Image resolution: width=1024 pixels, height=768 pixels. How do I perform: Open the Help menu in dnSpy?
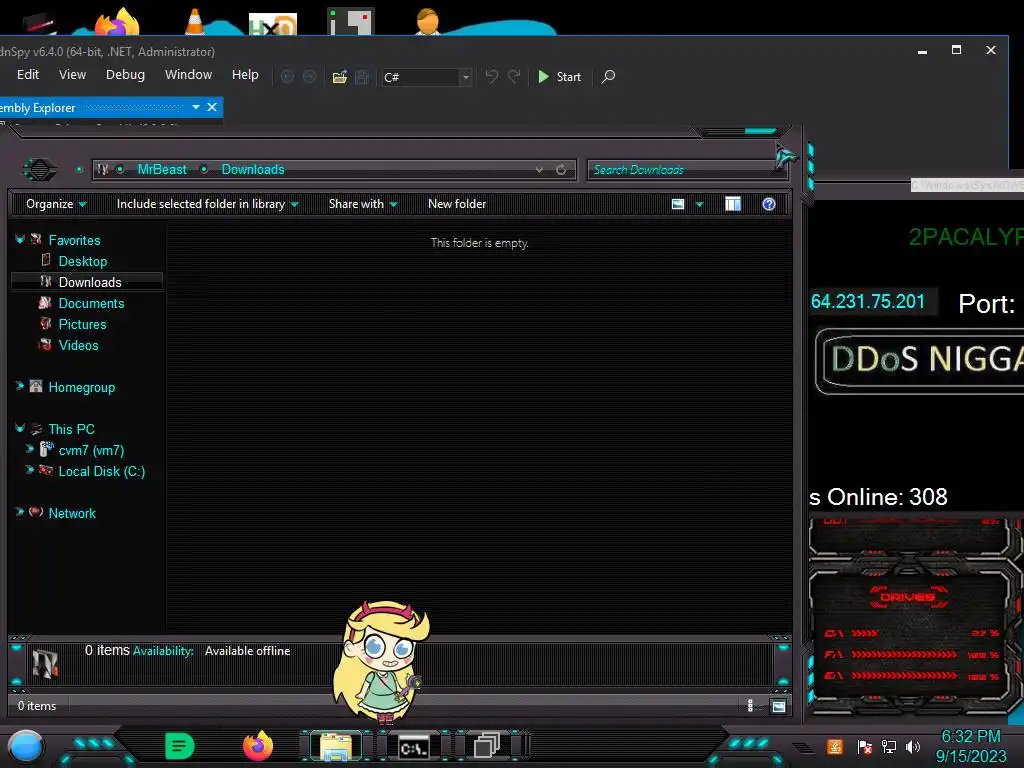coord(245,75)
